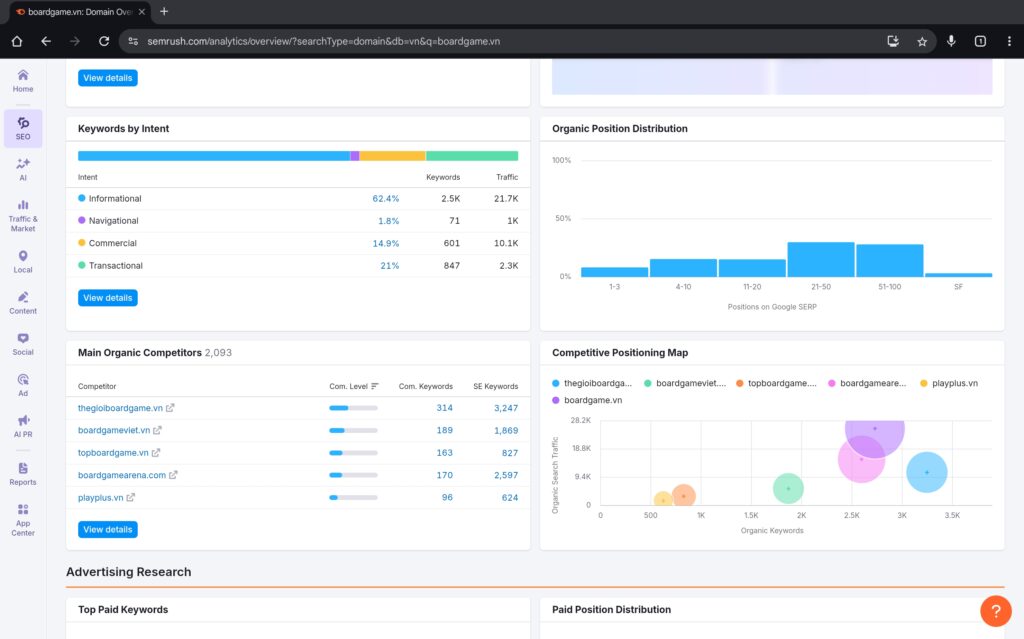
Task: Expand the browser Chrome menu
Action: [x=1009, y=42]
